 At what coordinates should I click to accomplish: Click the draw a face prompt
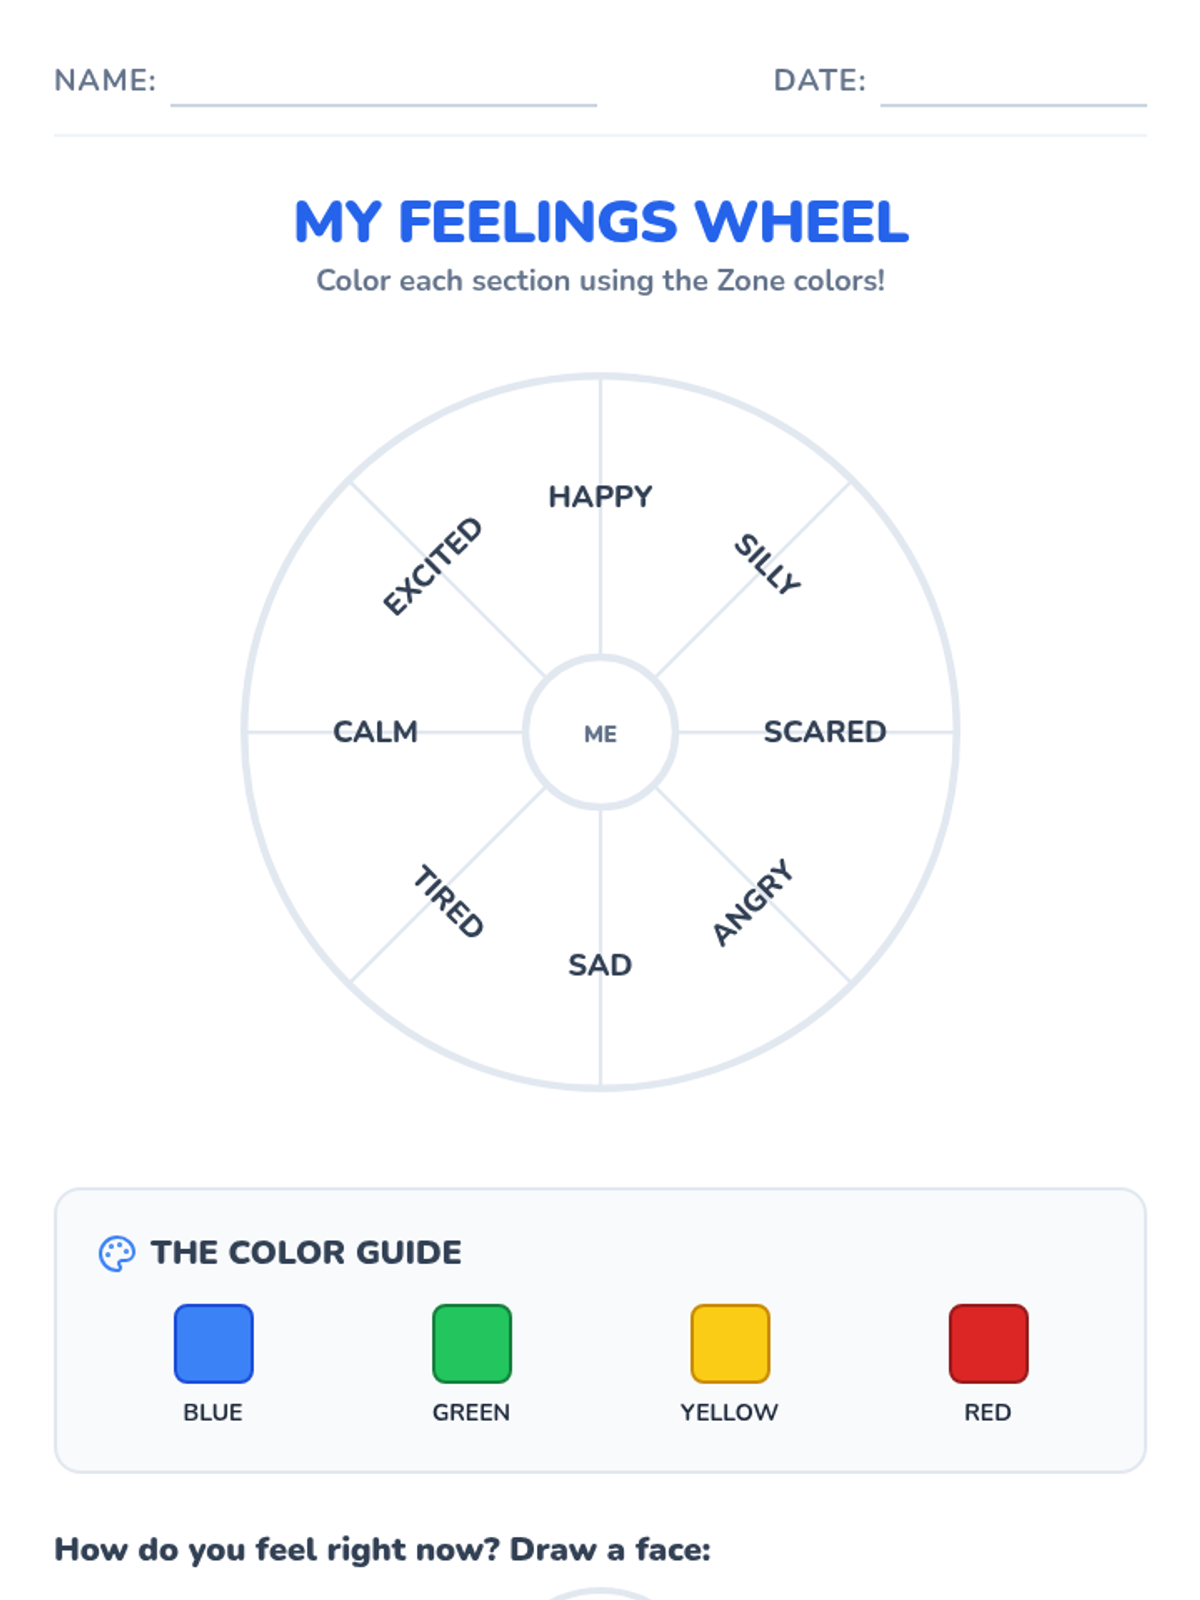coord(383,1549)
